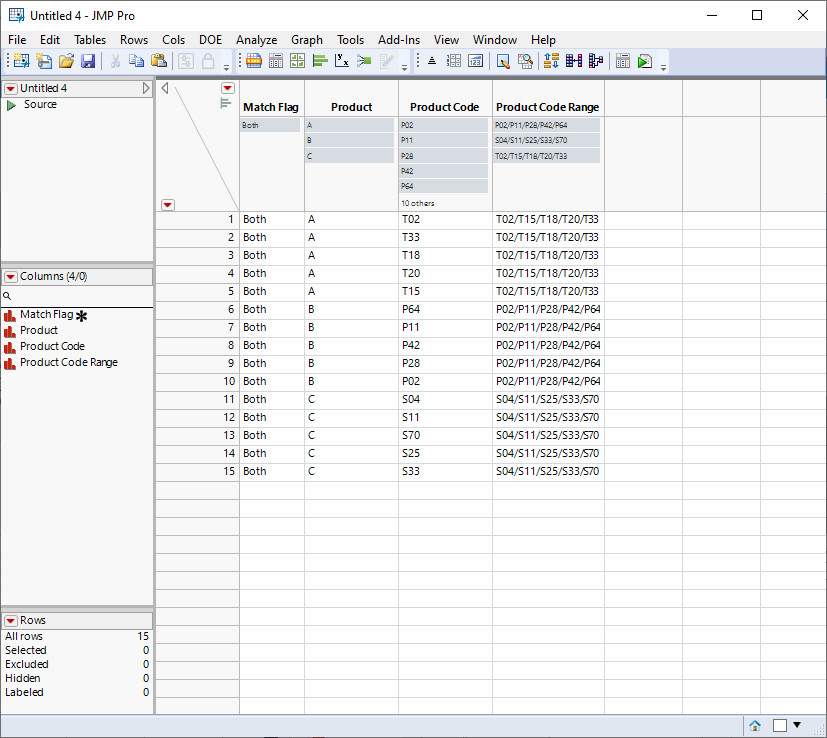Open the Rows panel red triangle menu
The image size is (827, 738).
click(11, 621)
